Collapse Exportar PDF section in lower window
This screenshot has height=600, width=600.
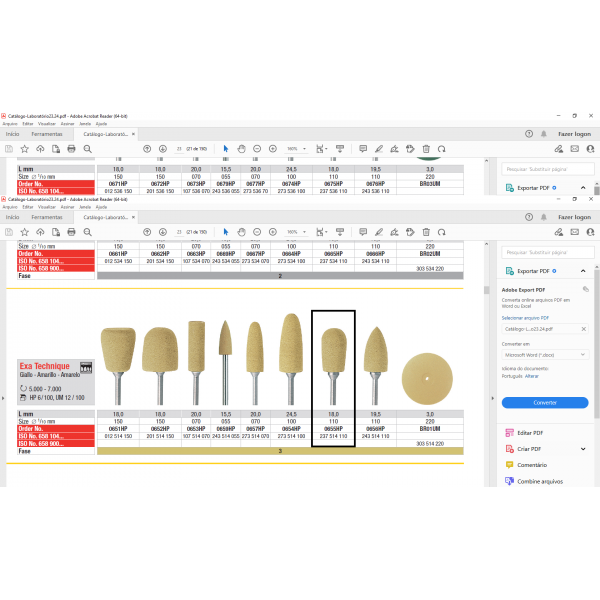583,271
